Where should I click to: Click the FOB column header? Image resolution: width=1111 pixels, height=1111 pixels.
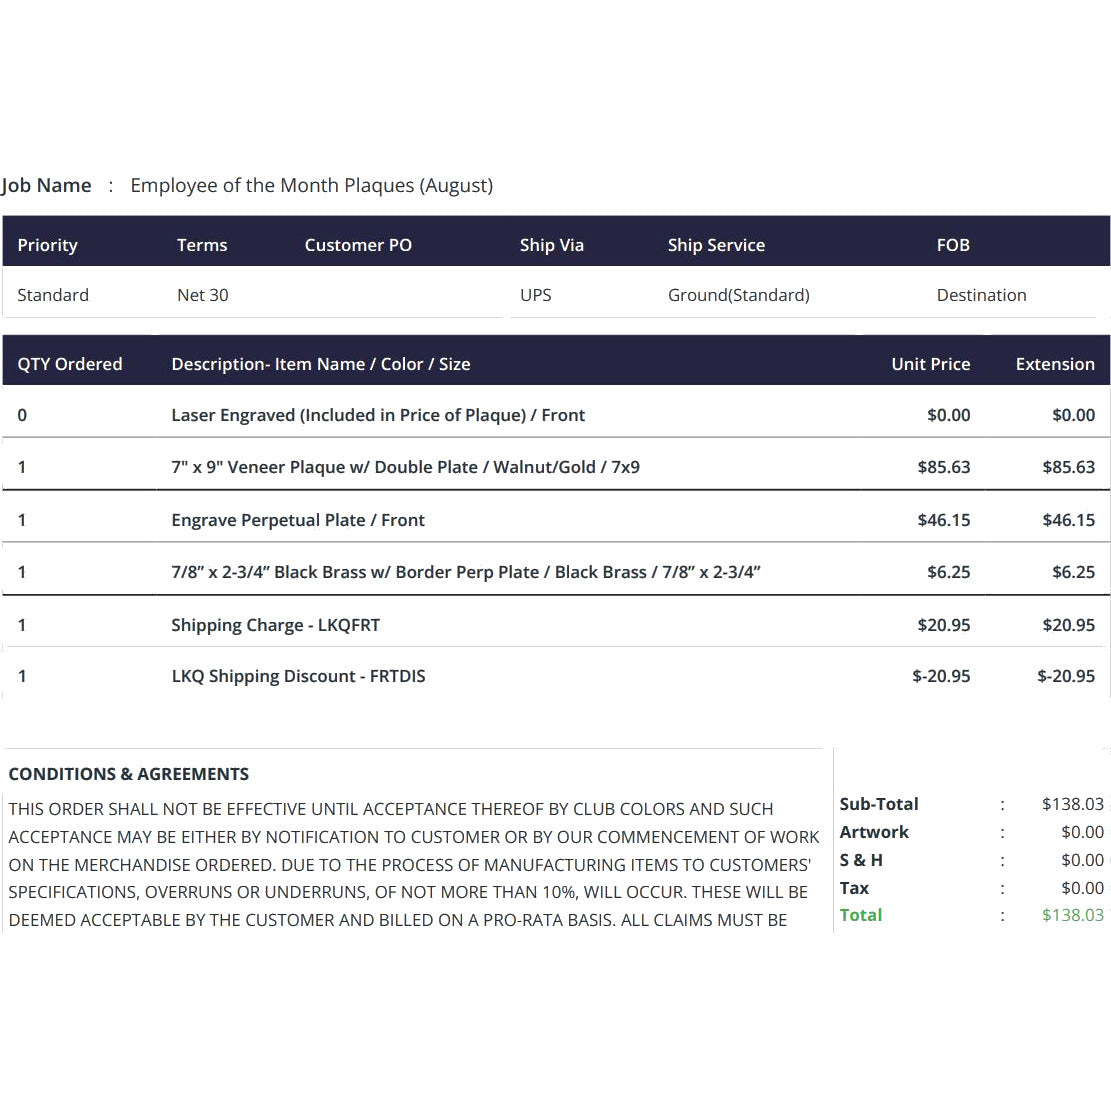tap(953, 245)
